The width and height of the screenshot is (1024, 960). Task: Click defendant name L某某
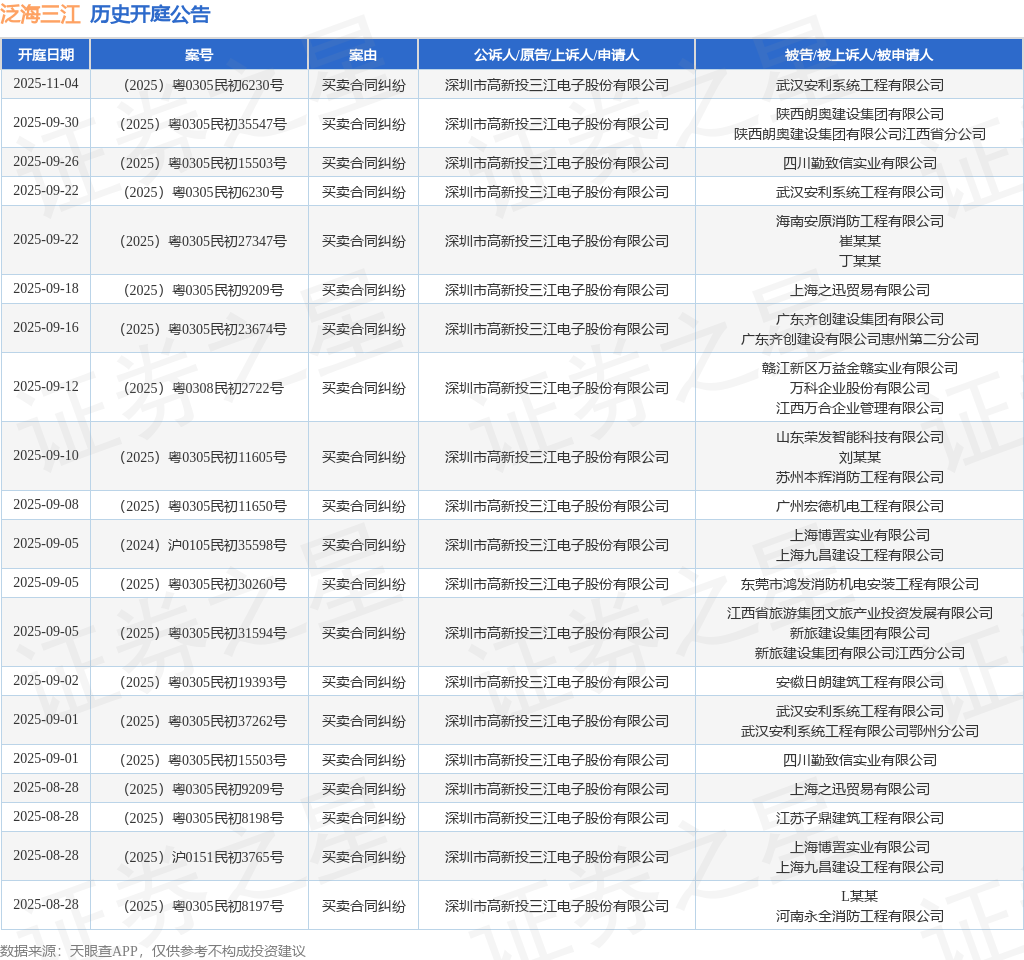(x=859, y=896)
